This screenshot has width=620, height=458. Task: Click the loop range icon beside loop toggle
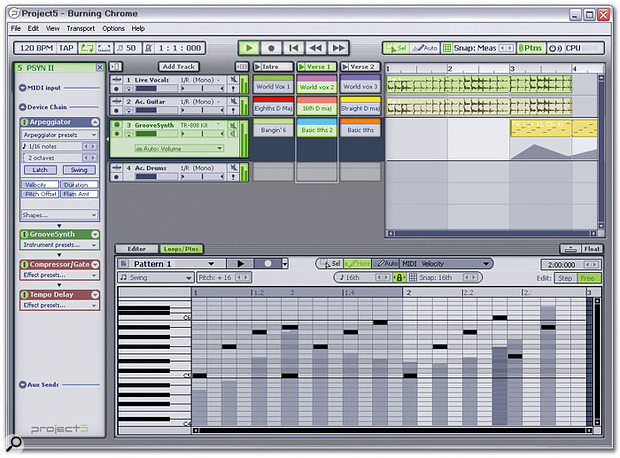[x=104, y=48]
